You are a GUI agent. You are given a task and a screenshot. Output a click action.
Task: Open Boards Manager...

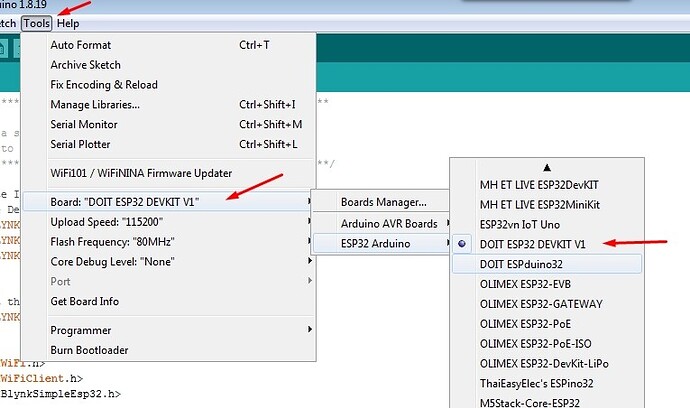[381, 202]
